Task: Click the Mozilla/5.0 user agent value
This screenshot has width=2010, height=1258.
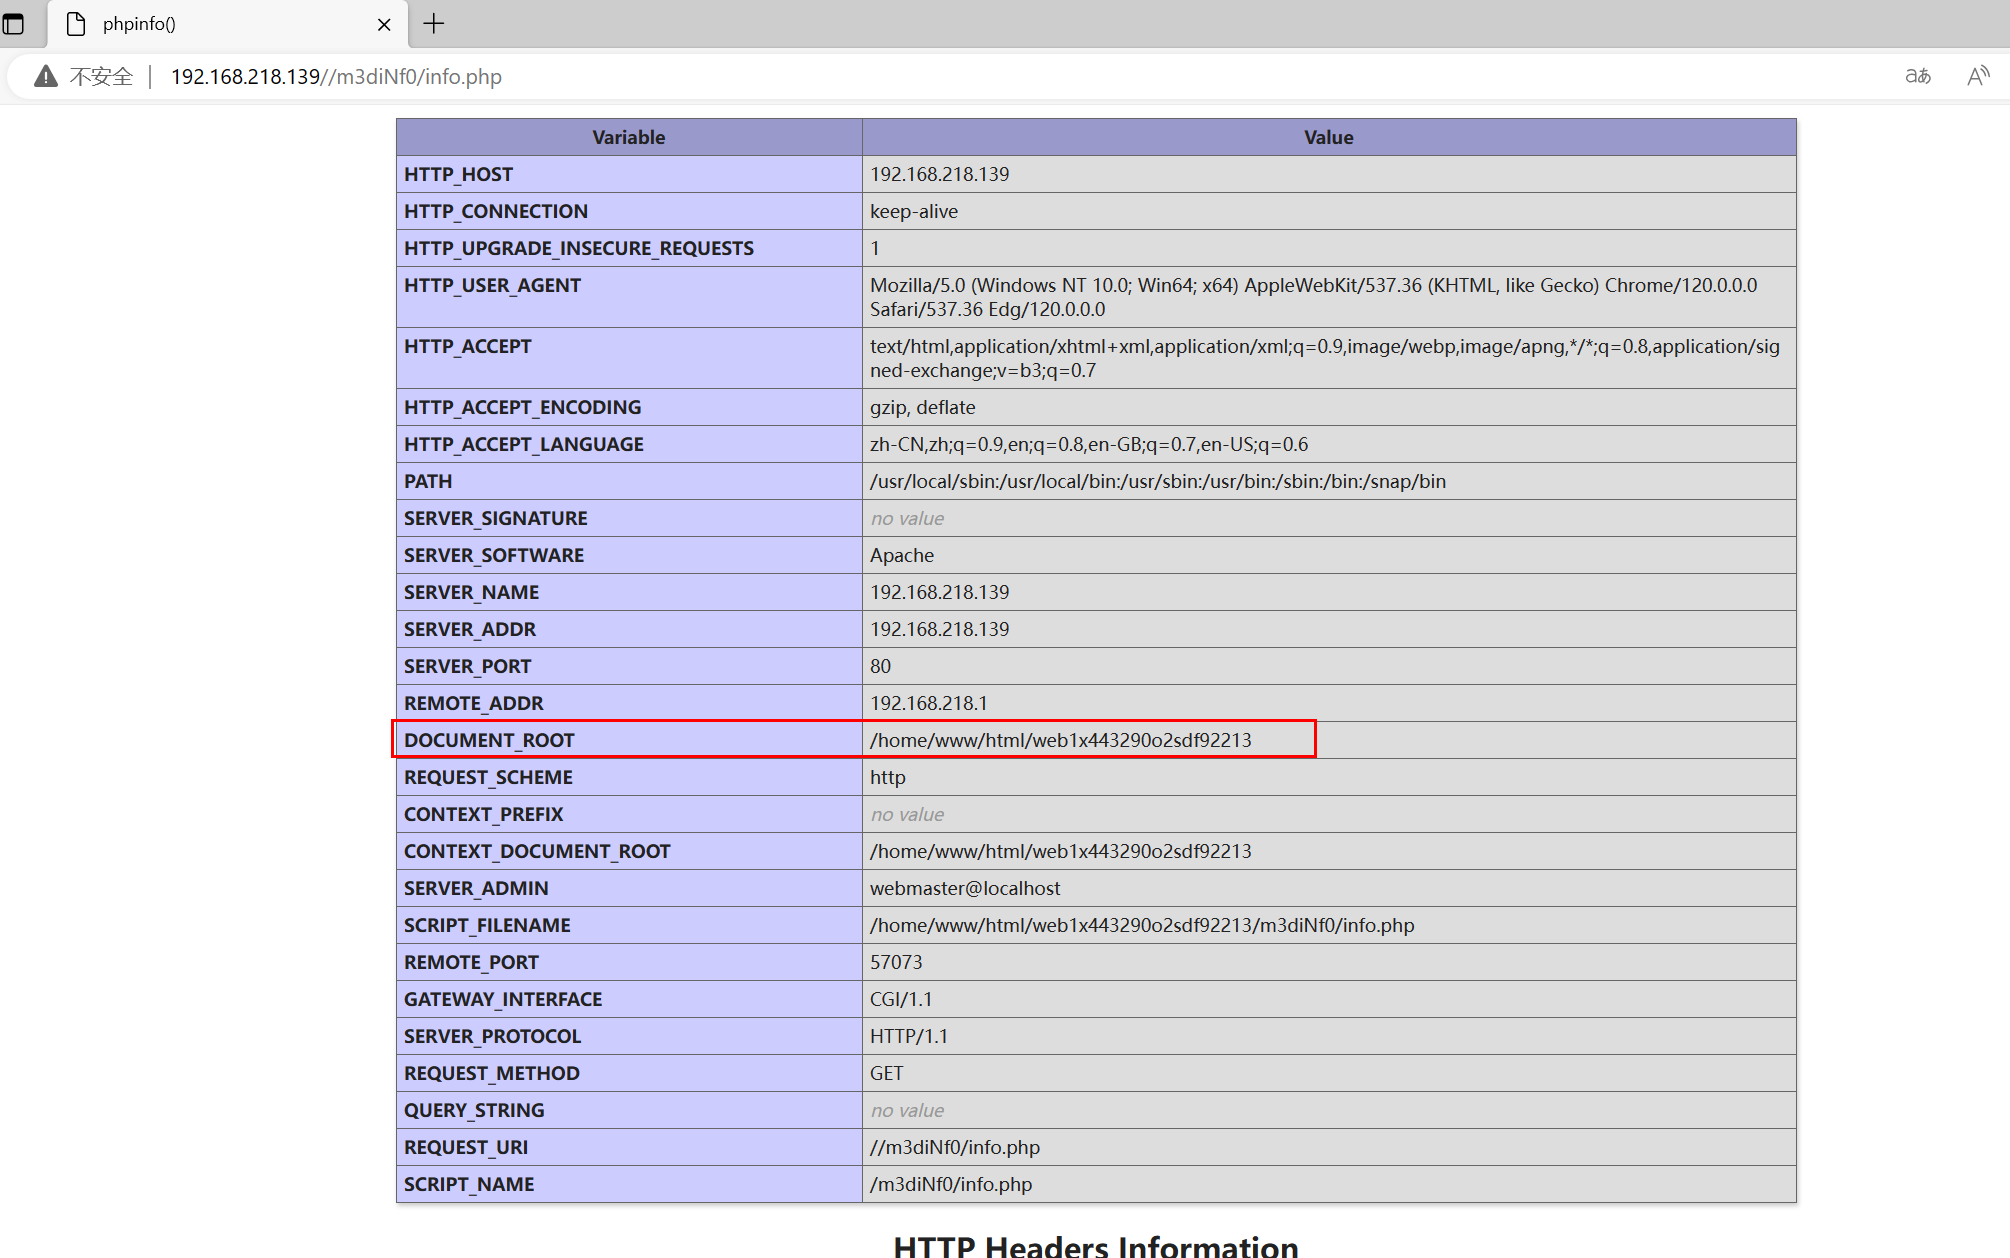Action: pos(1313,297)
